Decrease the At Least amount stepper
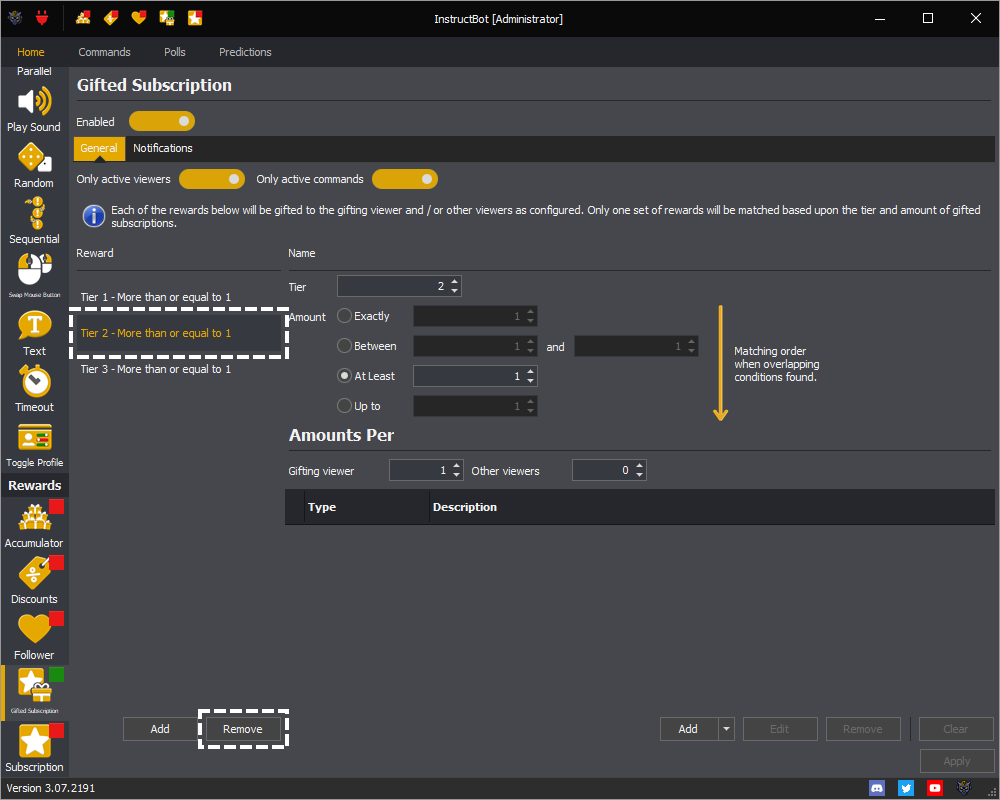This screenshot has width=1000, height=800. 531,381
